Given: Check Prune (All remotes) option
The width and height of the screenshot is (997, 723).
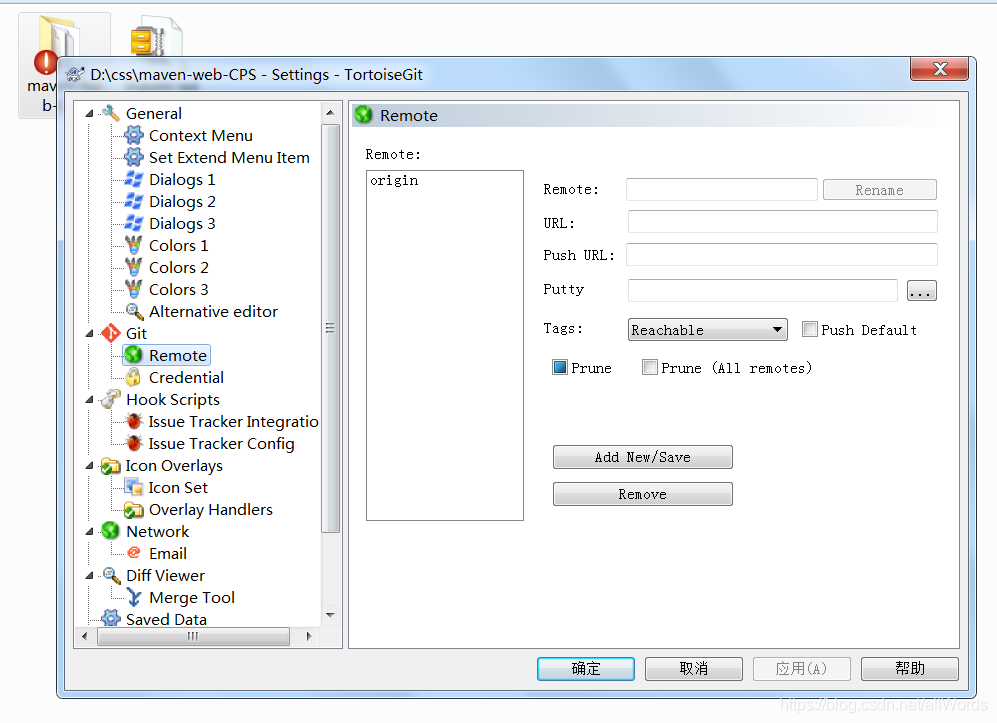Looking at the screenshot, I should (649, 367).
